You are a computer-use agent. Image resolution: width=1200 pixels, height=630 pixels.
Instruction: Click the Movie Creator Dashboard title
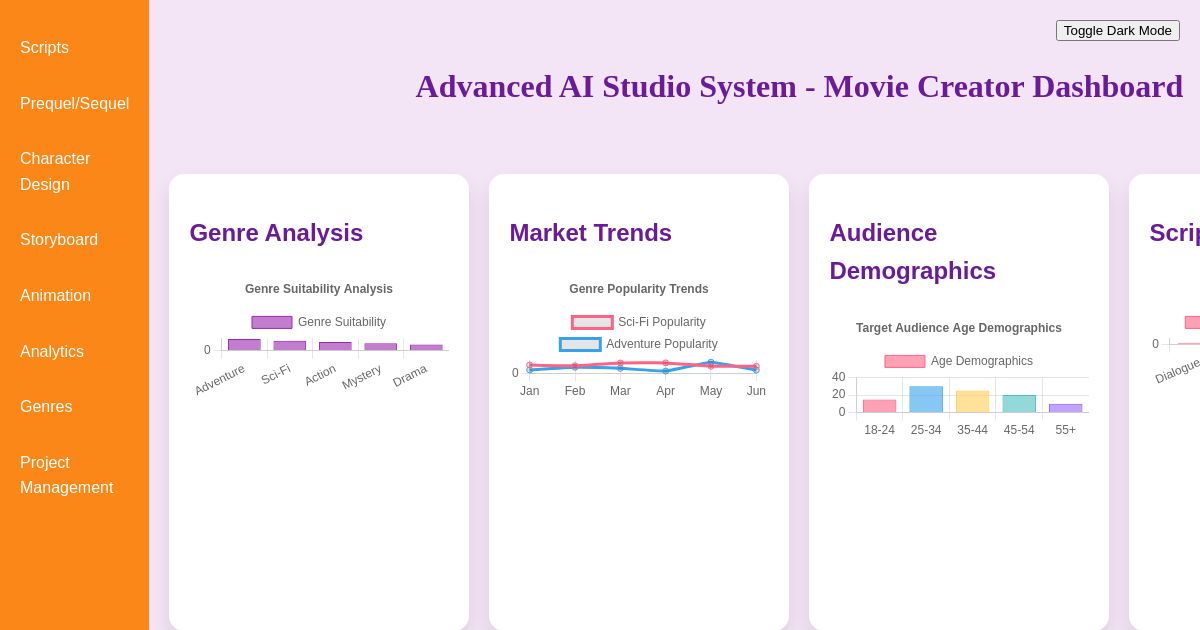point(799,87)
